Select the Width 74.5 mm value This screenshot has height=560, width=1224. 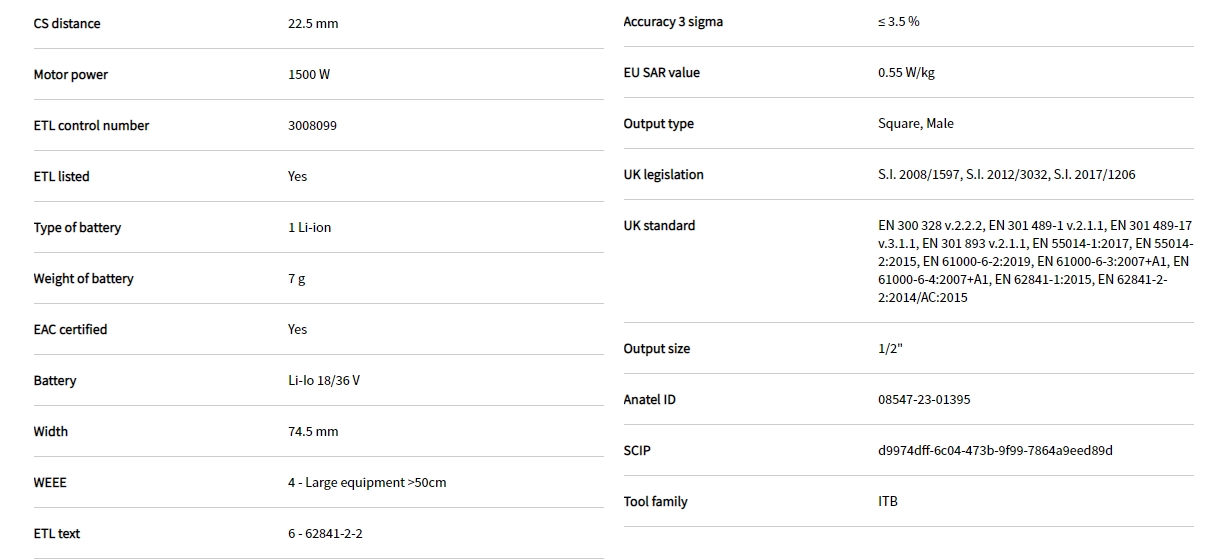[x=313, y=432]
